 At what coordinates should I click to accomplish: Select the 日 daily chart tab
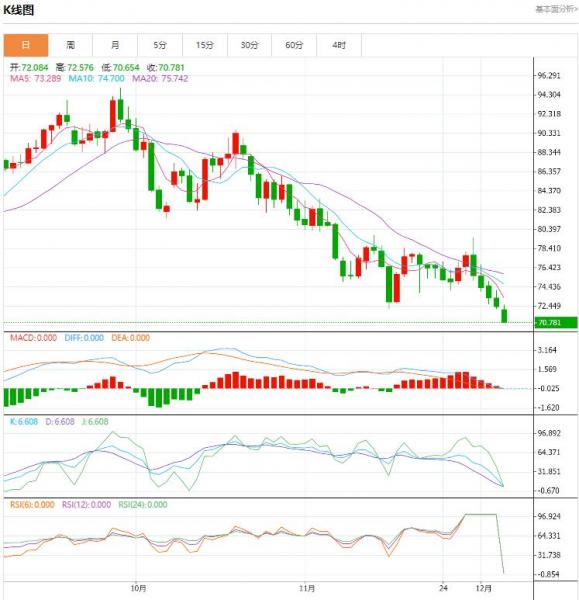click(x=26, y=45)
